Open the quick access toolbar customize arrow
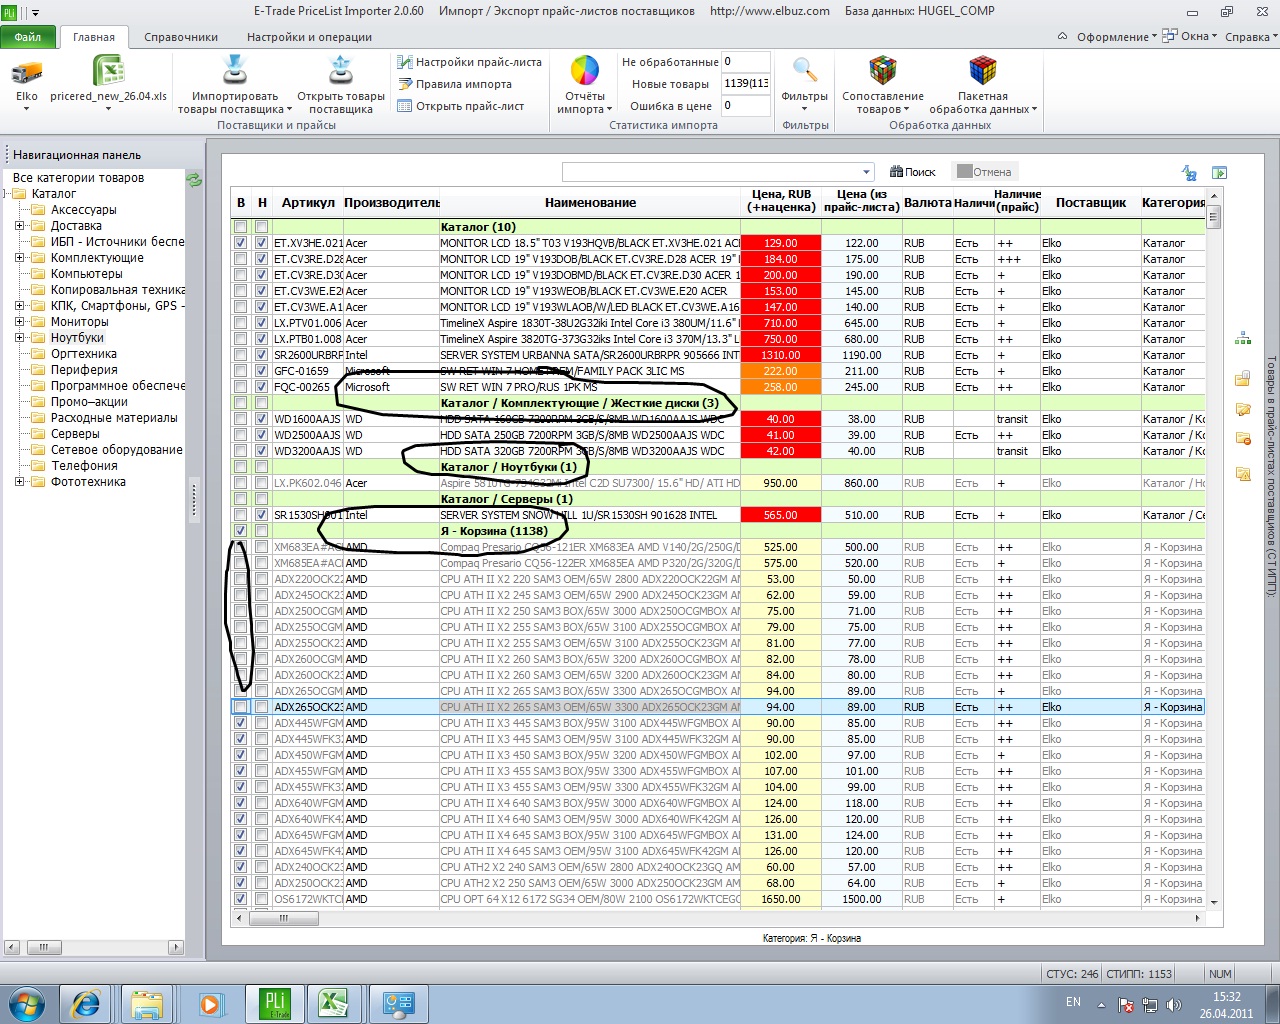1280x1024 pixels. 36,13
